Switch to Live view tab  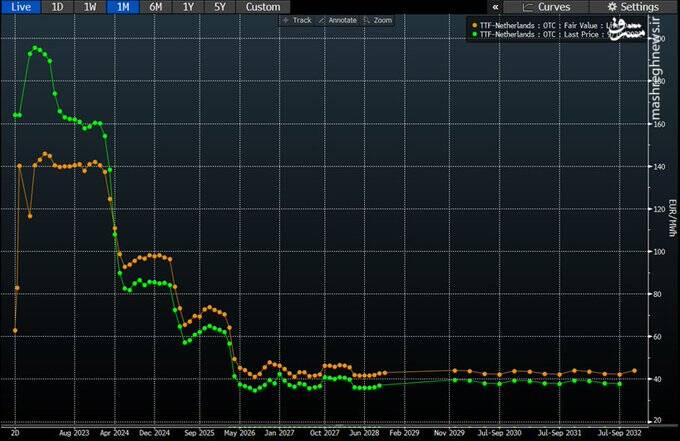point(22,7)
